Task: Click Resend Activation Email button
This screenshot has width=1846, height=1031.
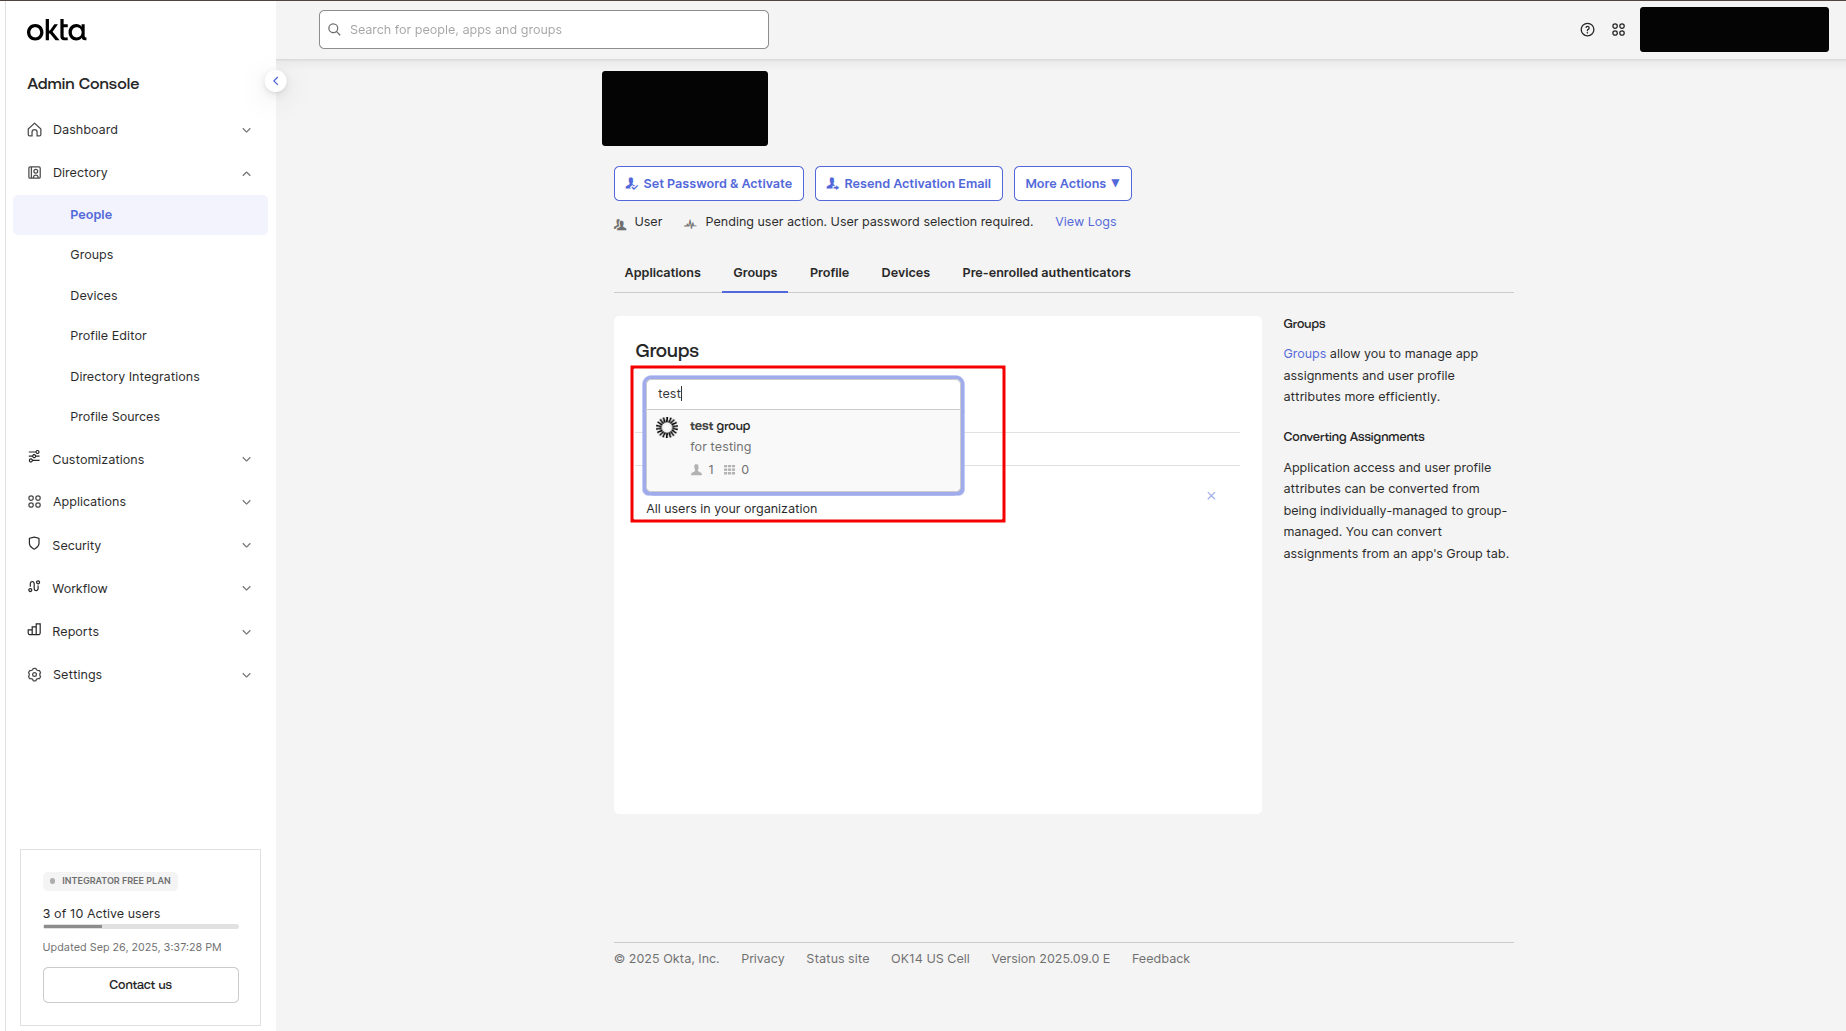Action: 908,184
